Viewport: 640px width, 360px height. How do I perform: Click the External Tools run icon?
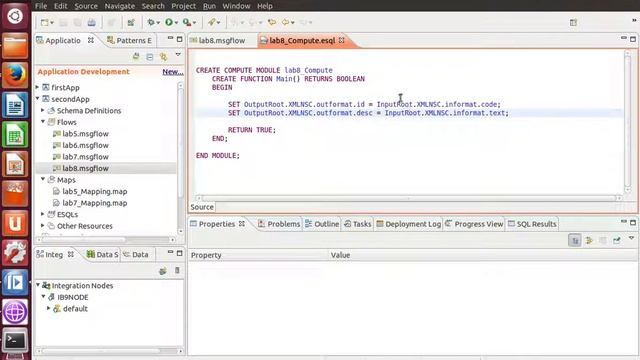point(187,22)
